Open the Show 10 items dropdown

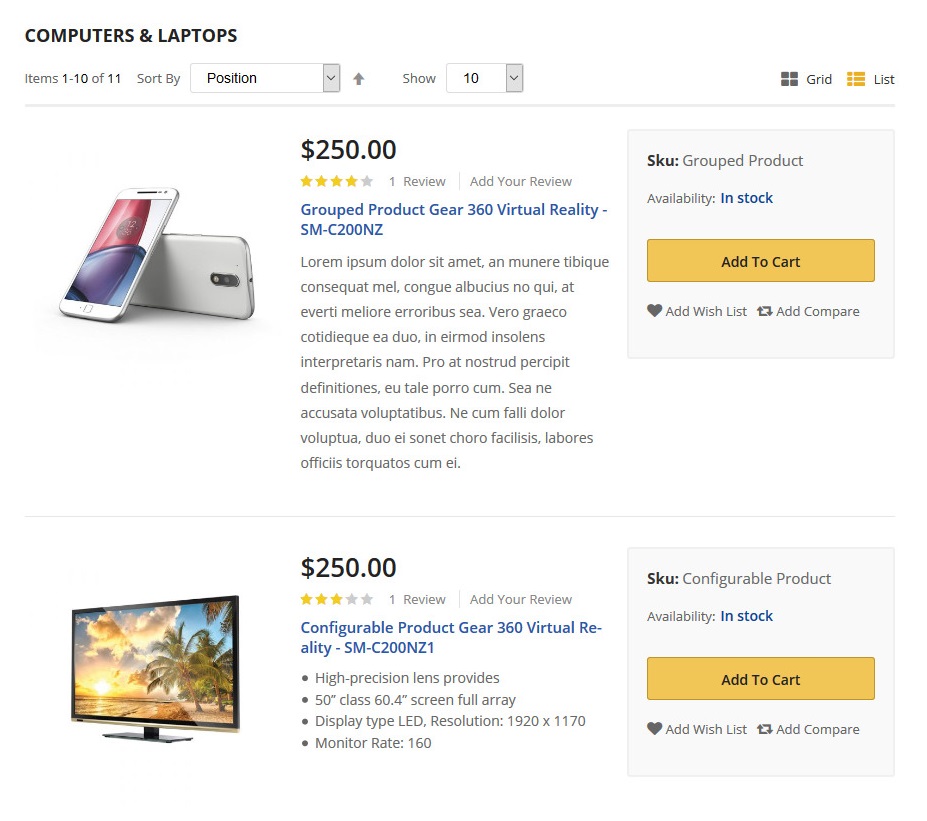(485, 78)
